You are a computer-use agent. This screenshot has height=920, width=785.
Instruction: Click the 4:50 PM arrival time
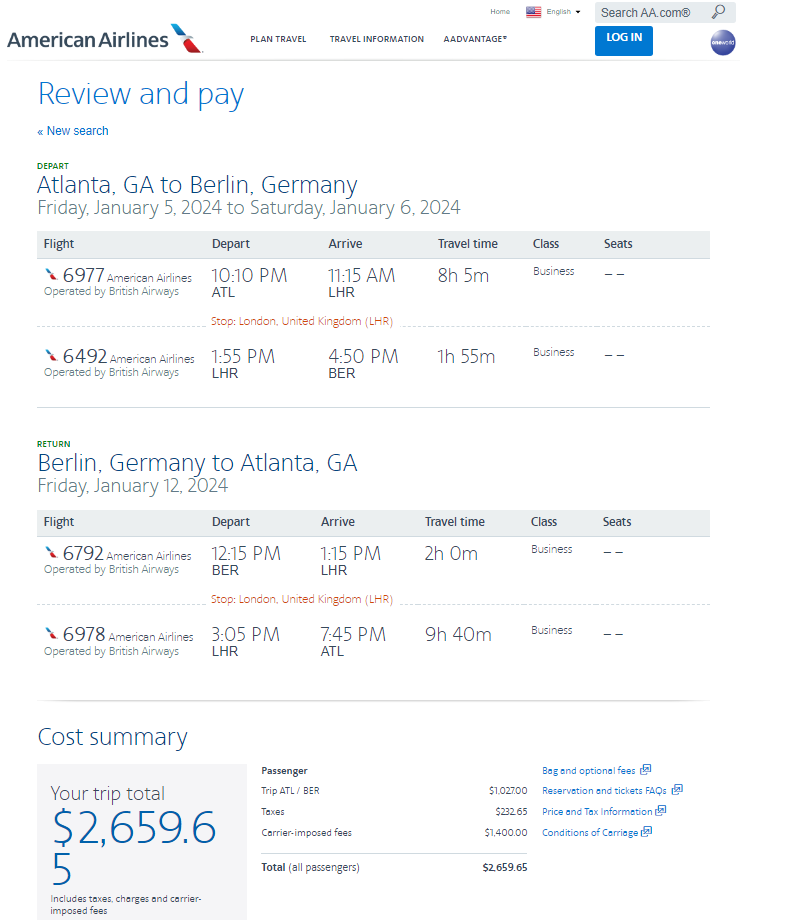(x=363, y=356)
